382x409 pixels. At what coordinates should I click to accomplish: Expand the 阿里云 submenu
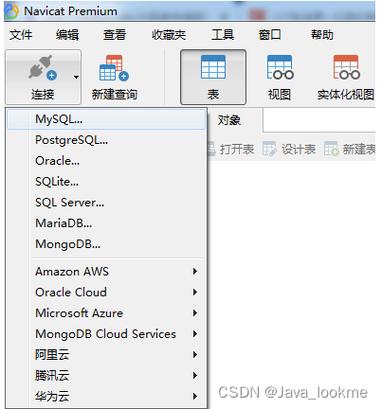pos(107,355)
